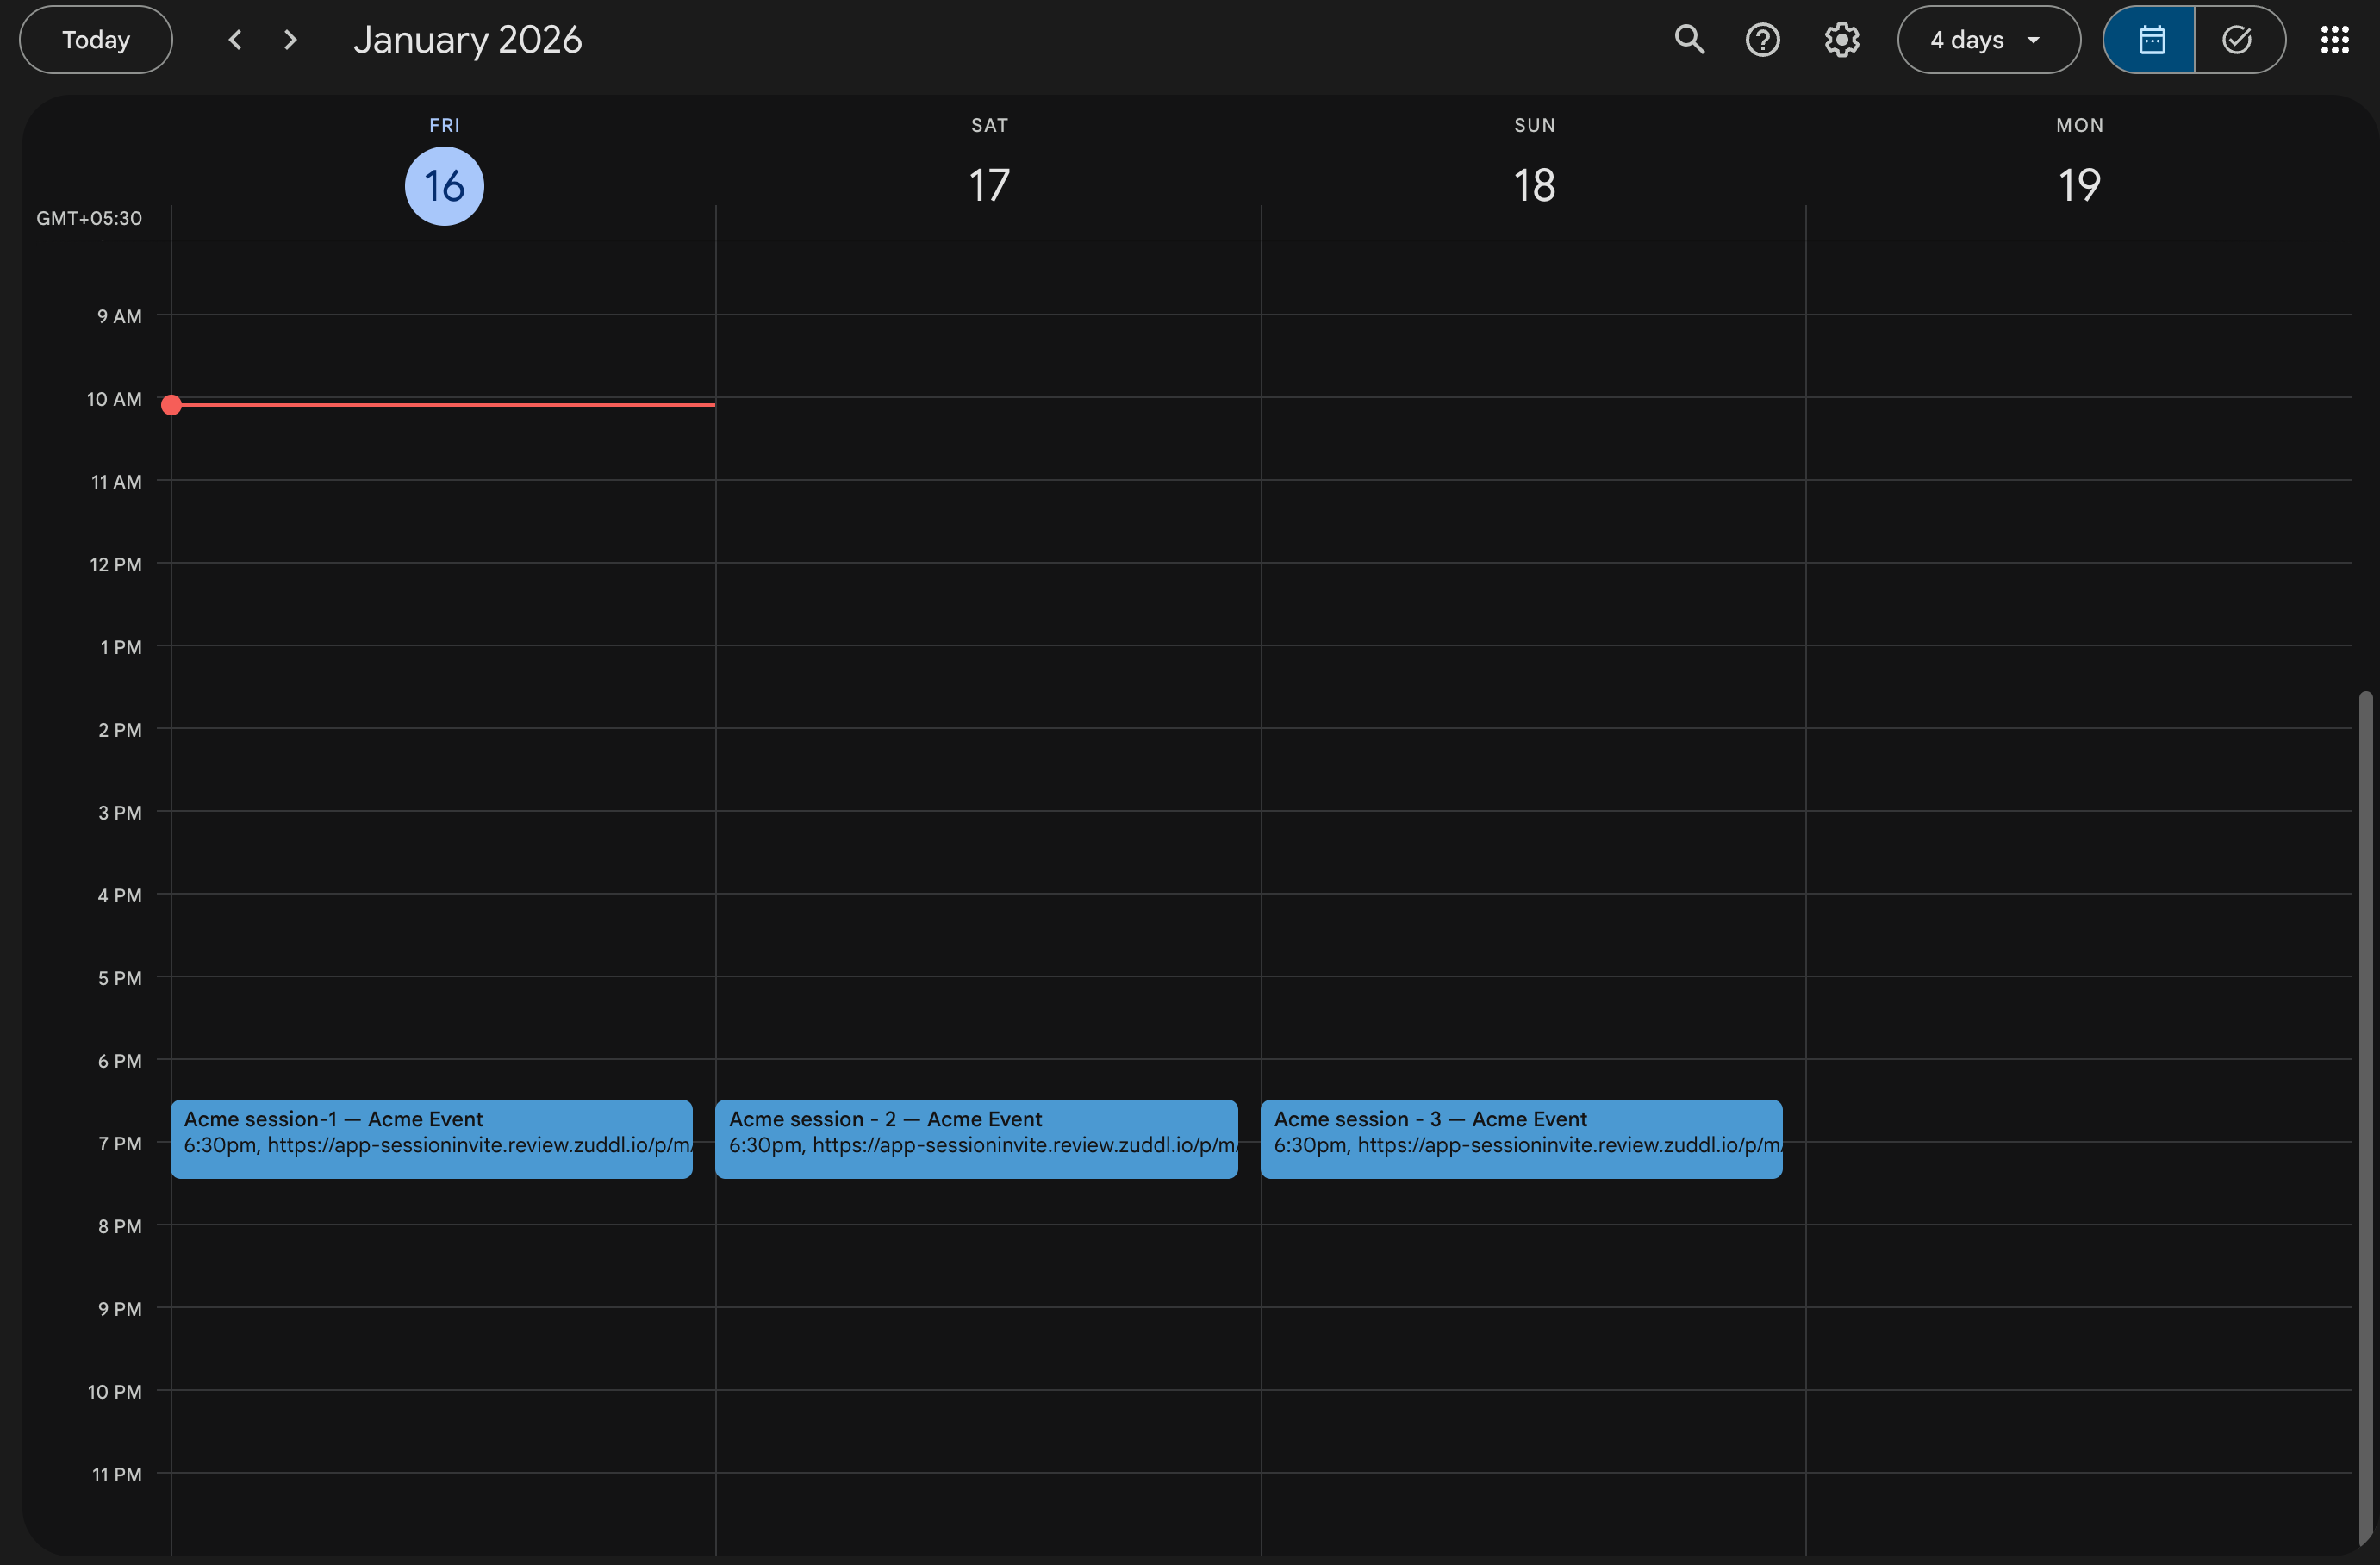Viewport: 2380px width, 1565px height.
Task: Go to previous period arrow
Action: [x=235, y=40]
